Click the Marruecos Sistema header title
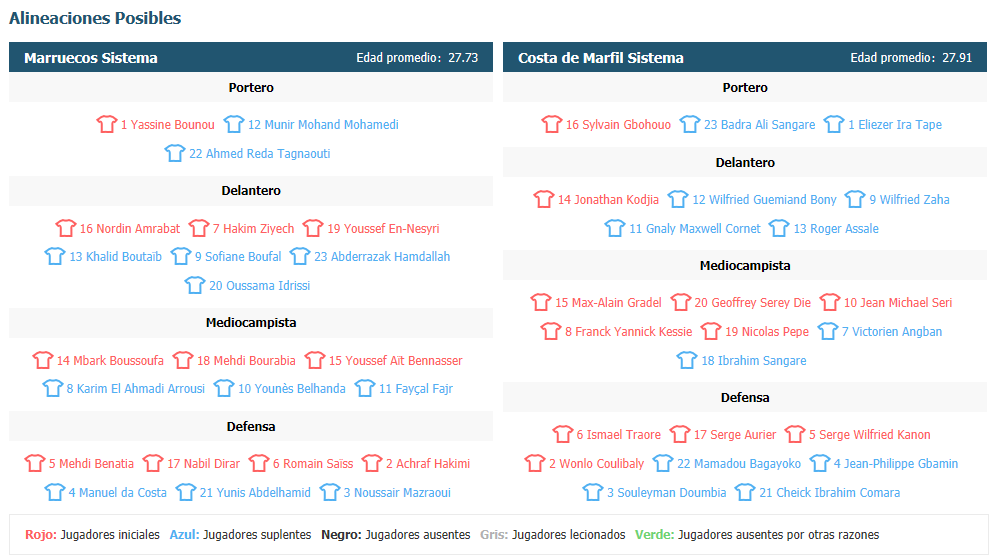The image size is (994, 559). tap(91, 58)
